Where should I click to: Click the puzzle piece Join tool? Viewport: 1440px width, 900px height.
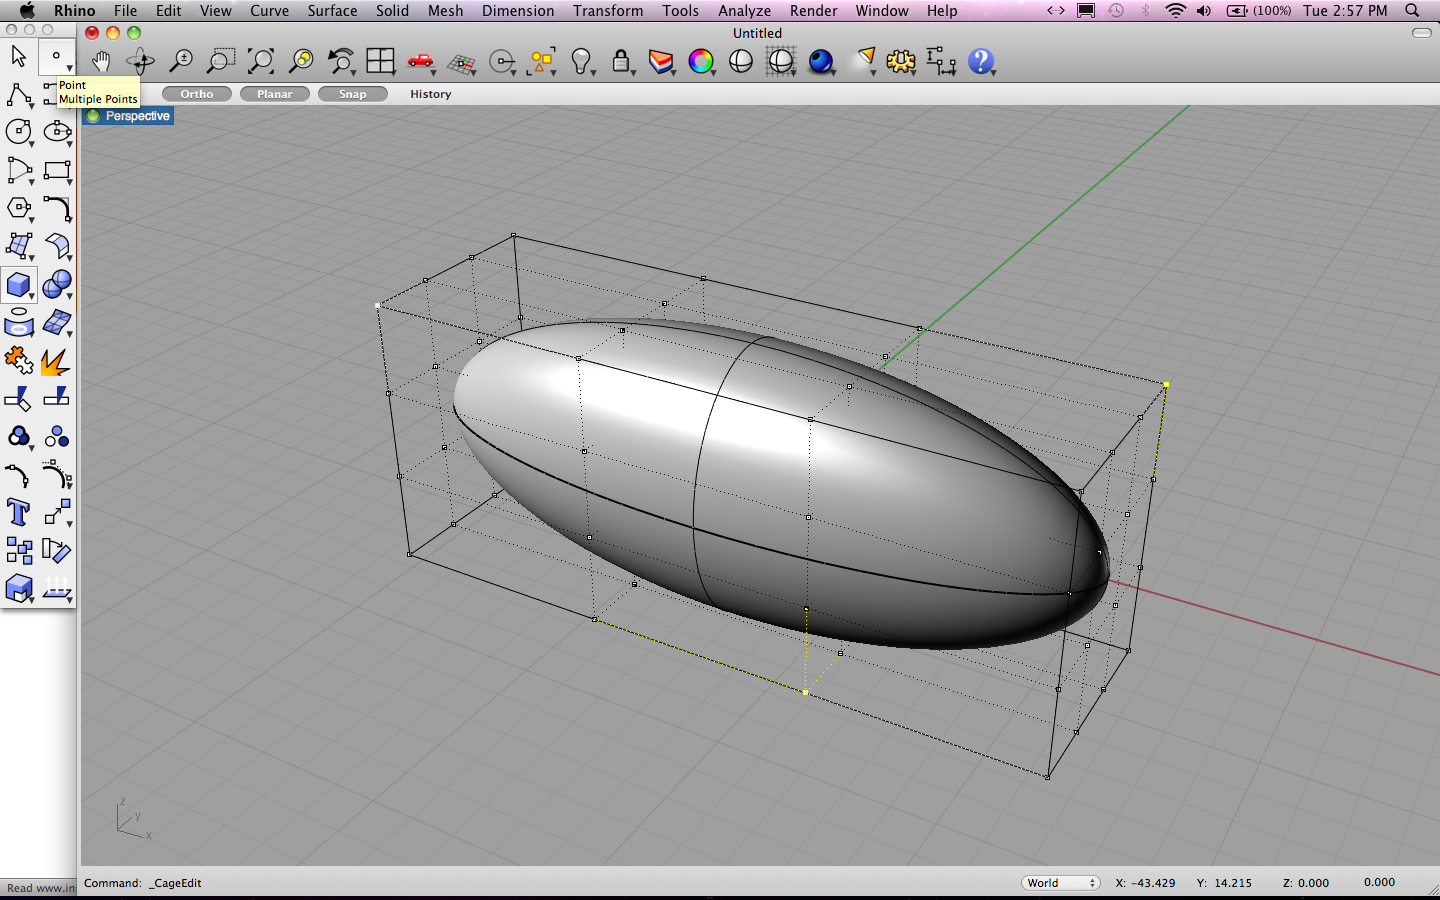click(19, 360)
